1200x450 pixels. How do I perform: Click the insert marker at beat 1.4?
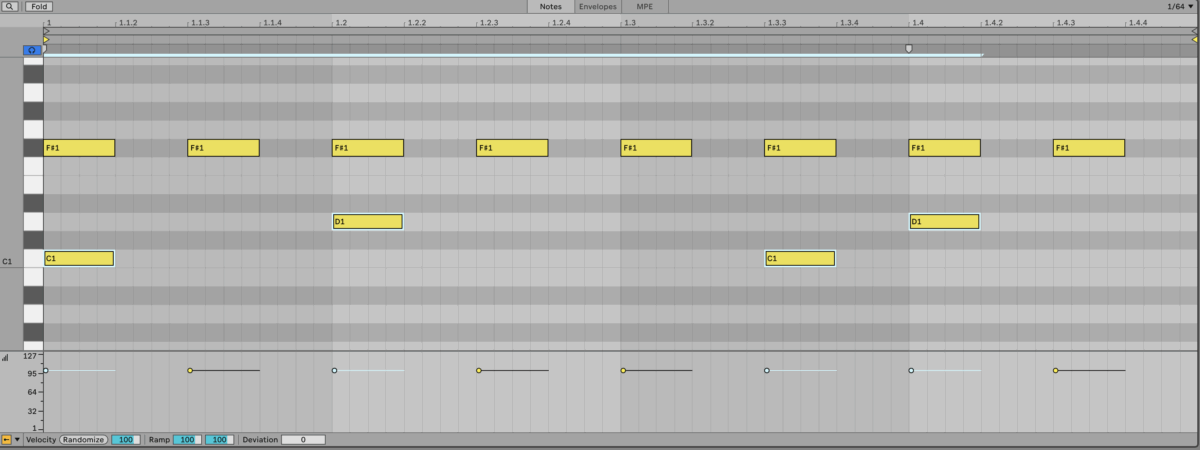tap(908, 48)
